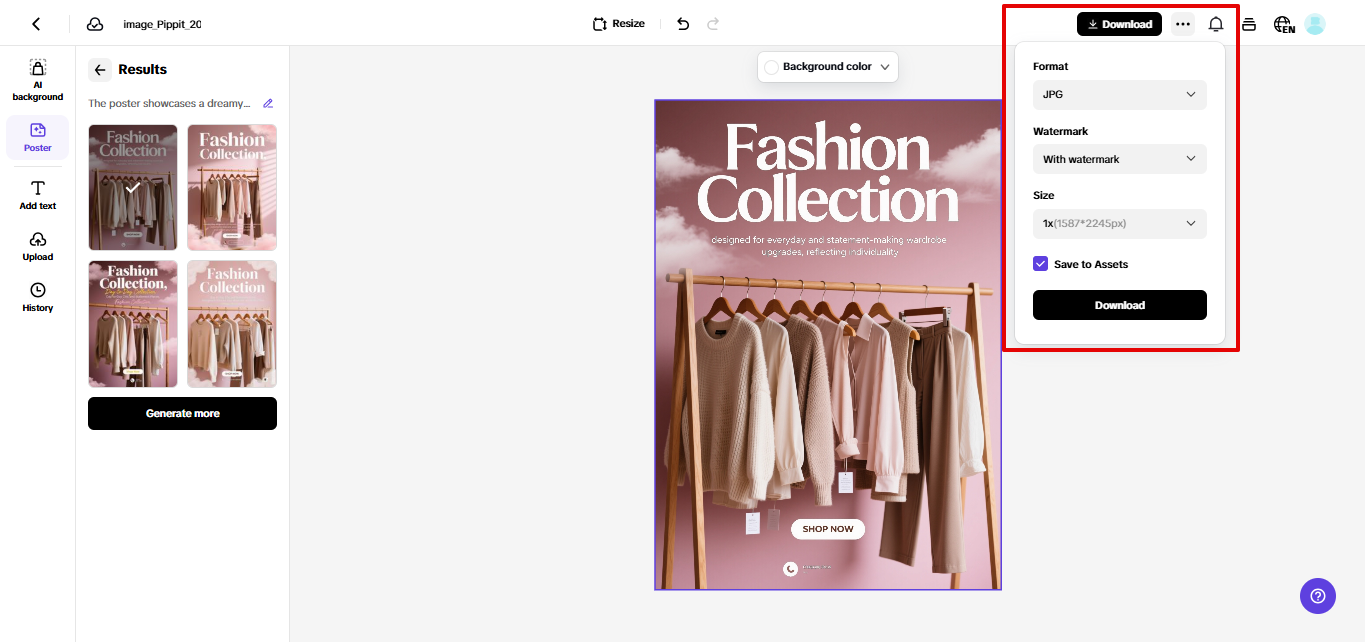Return from Results with back arrow

(x=100, y=70)
